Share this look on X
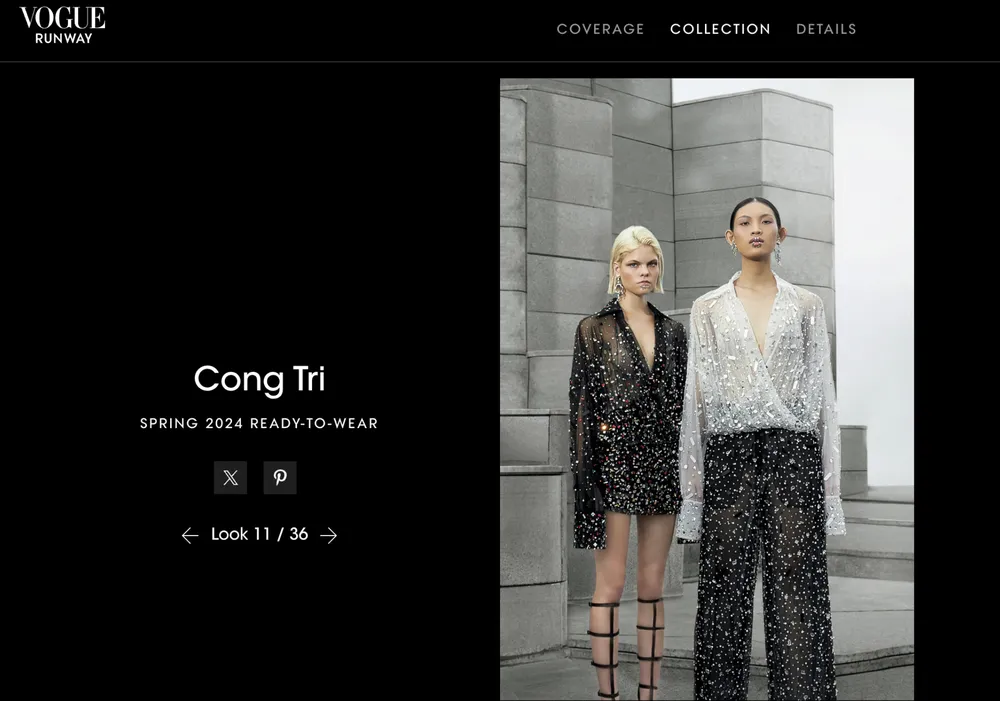This screenshot has height=701, width=1000. (x=230, y=477)
